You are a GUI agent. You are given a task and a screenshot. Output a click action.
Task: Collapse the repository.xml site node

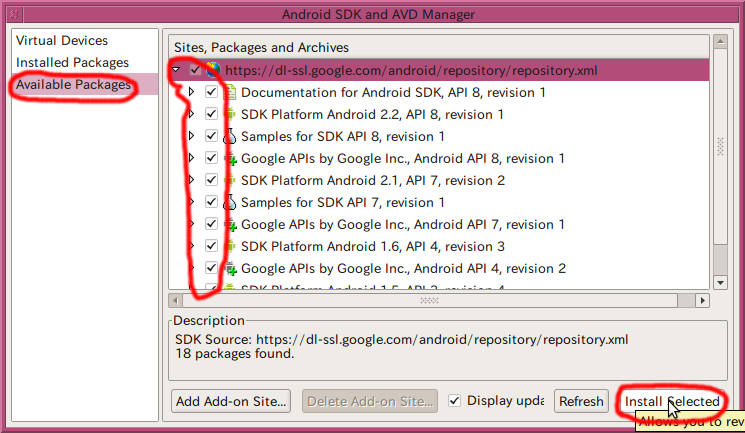(x=176, y=70)
